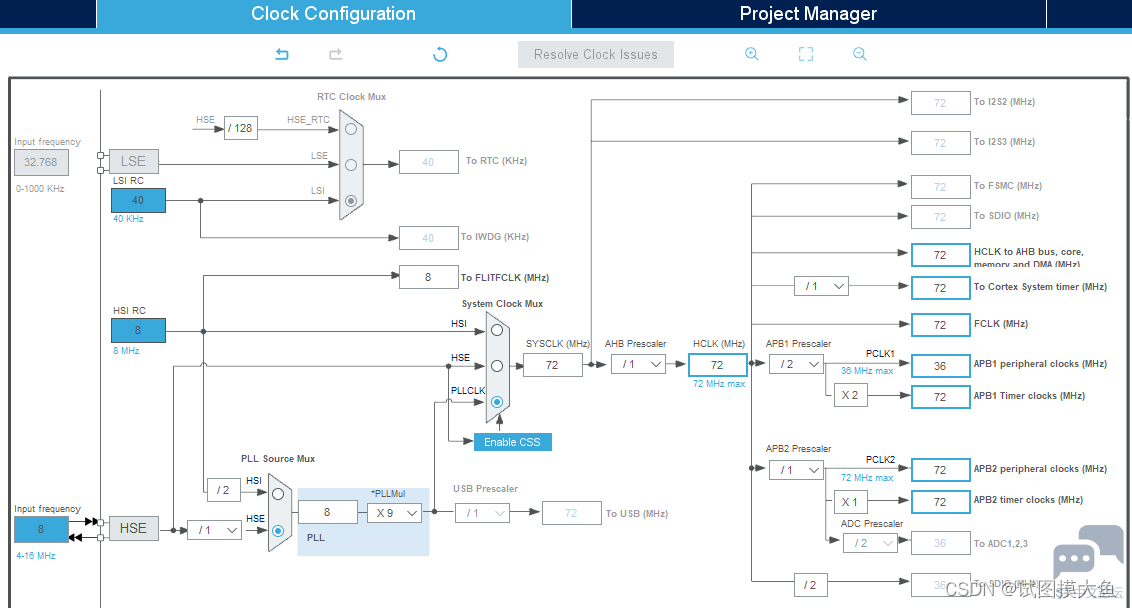Click the To ADC1,2,3 value box
The height and width of the screenshot is (608, 1132).
pyautogui.click(x=941, y=543)
